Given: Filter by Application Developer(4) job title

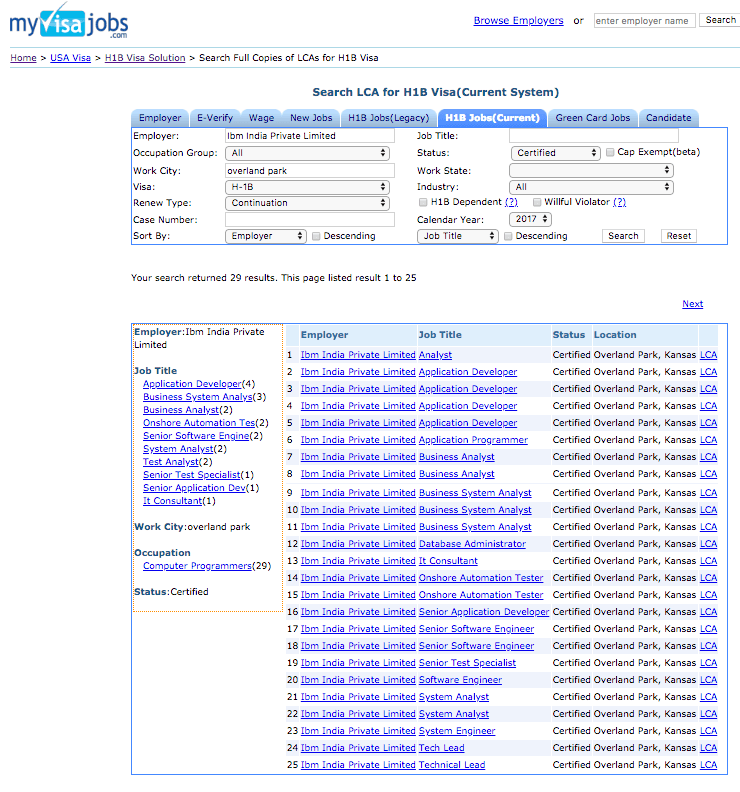Looking at the screenshot, I should coord(192,384).
